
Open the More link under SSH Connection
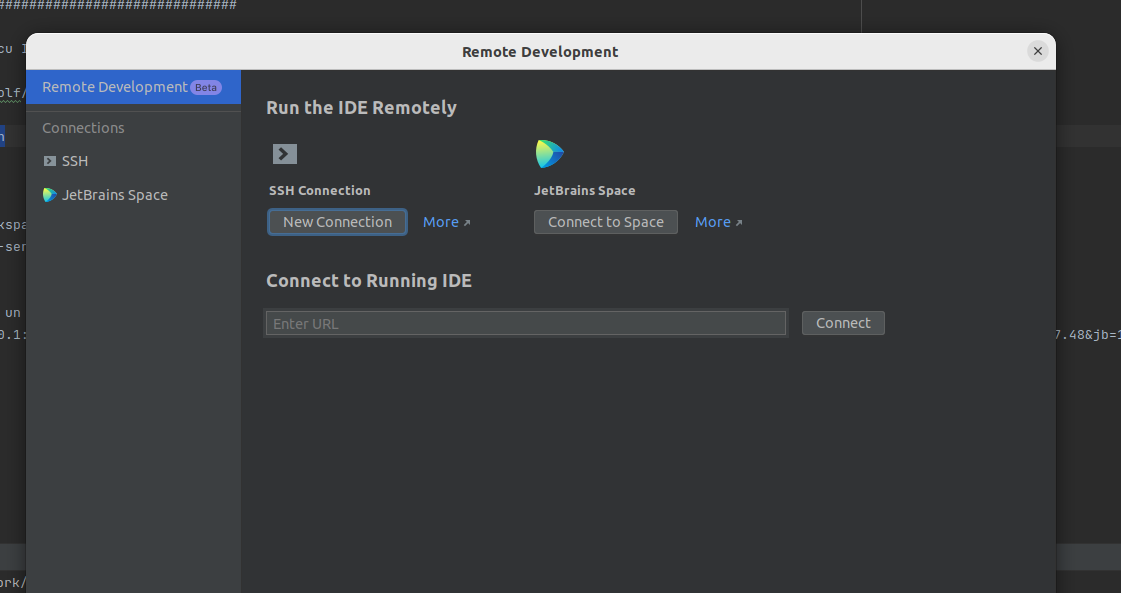click(440, 221)
